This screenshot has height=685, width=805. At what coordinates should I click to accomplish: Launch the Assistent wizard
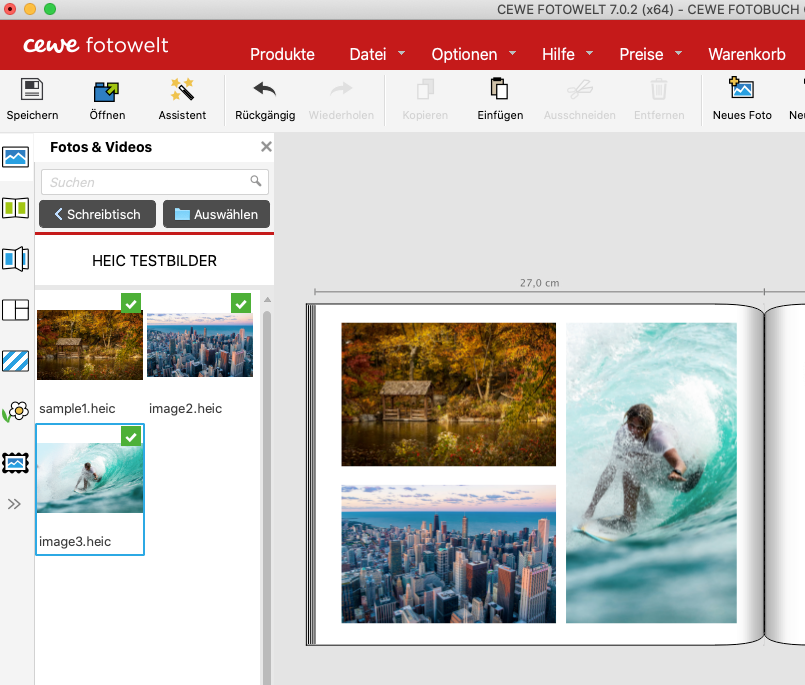[182, 91]
